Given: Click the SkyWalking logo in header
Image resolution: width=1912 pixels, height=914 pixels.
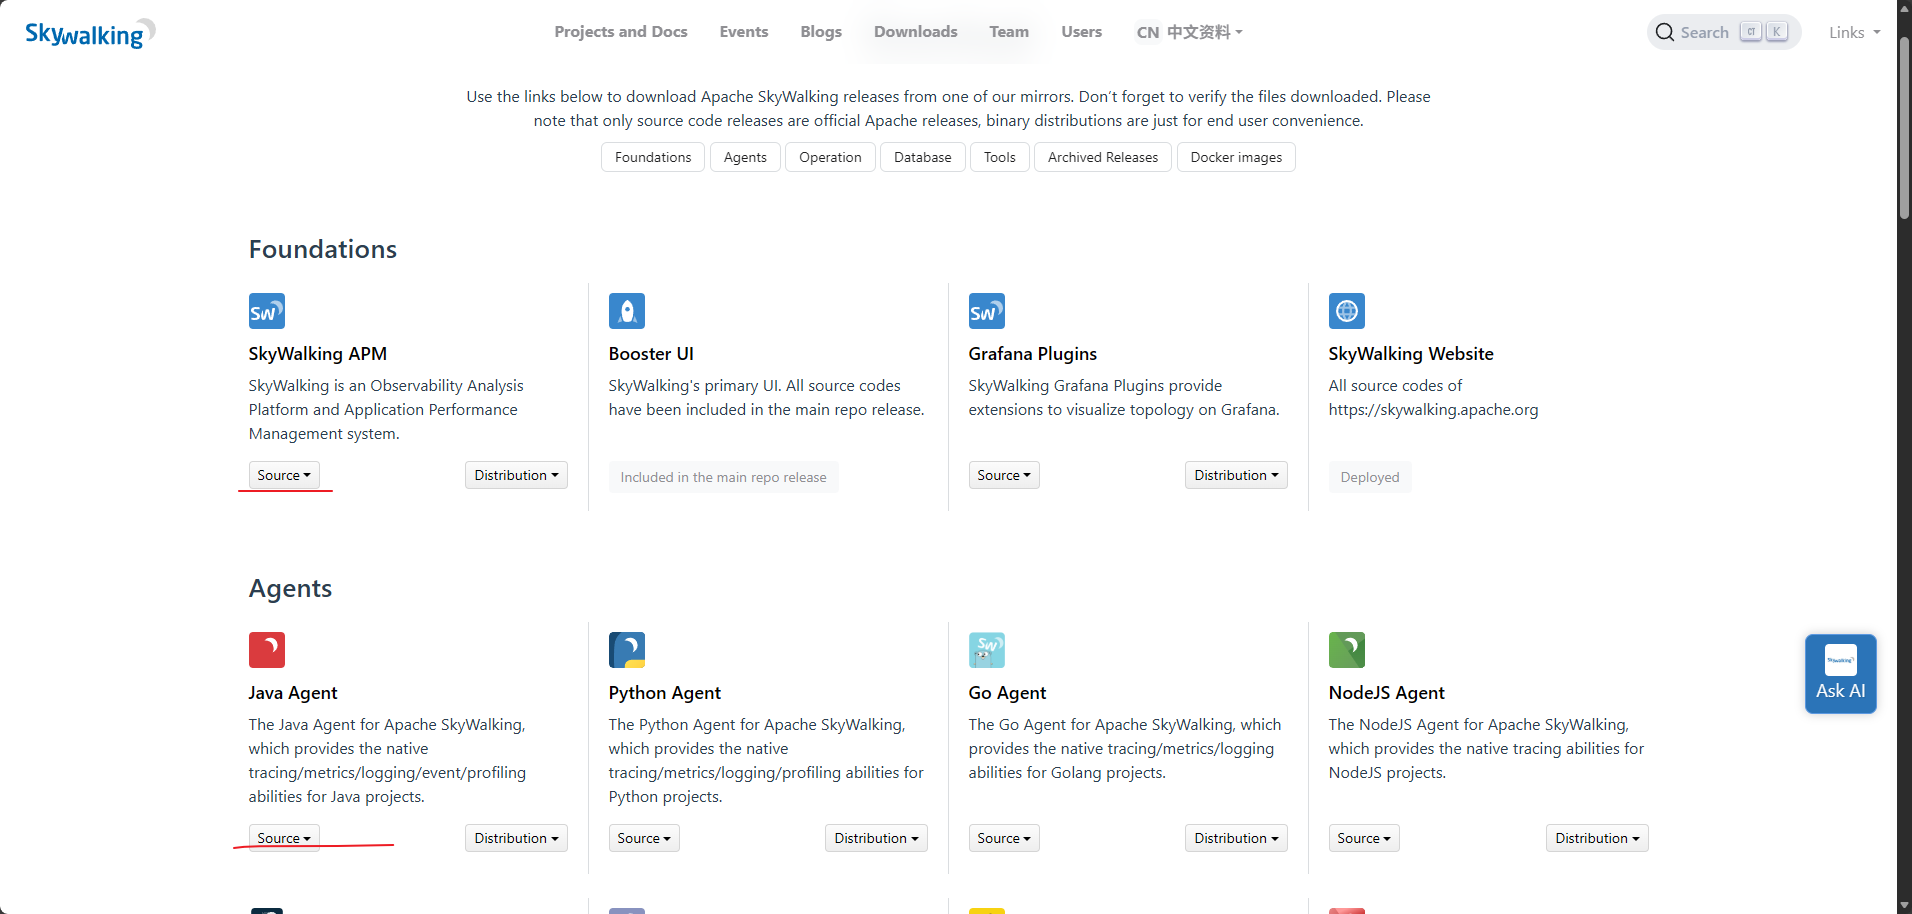Looking at the screenshot, I should point(90,33).
